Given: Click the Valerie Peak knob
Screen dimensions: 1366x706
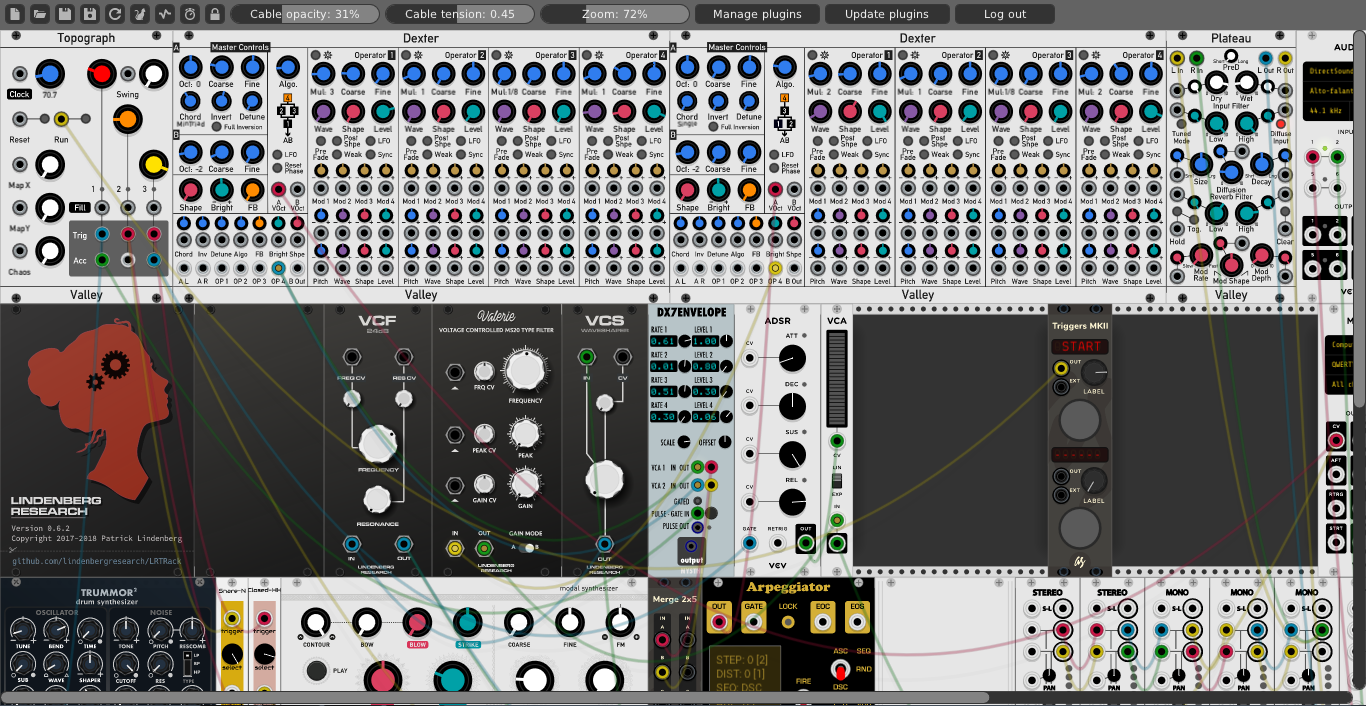Looking at the screenshot, I should pos(525,433).
